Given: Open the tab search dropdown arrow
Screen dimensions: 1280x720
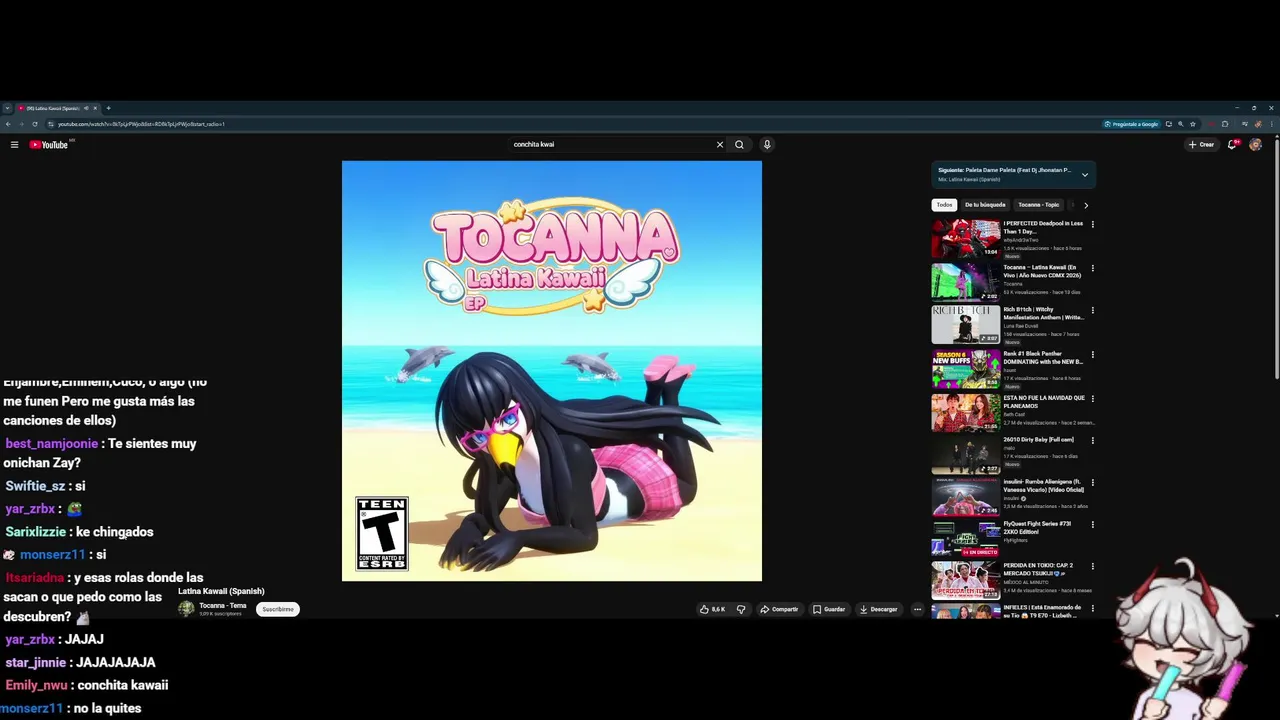Looking at the screenshot, I should [x=7, y=108].
